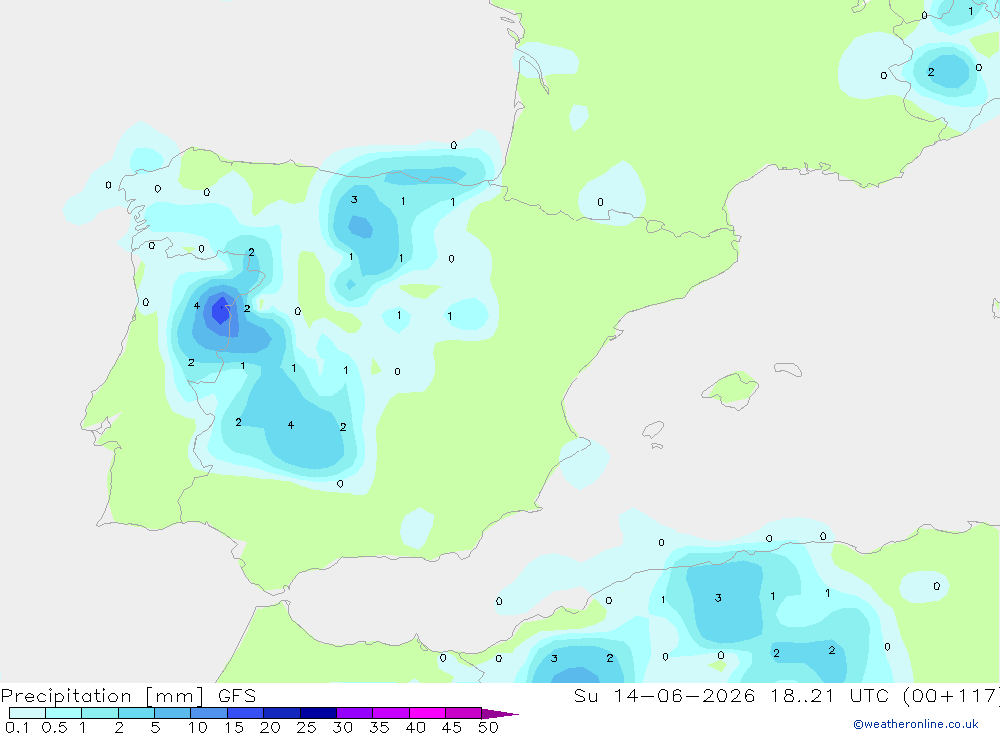Click the "18..21 UTC" time text
Image resolution: width=1000 pixels, height=733 pixels.
(x=829, y=695)
